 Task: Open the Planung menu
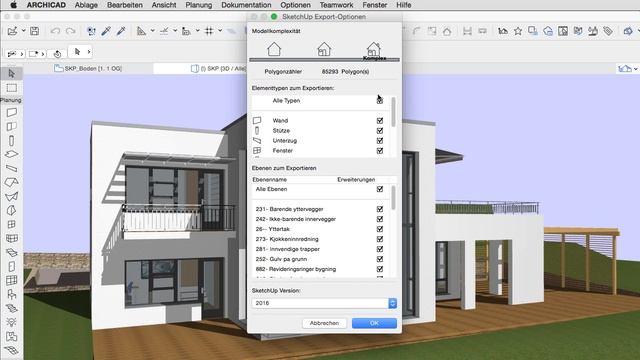tap(198, 5)
